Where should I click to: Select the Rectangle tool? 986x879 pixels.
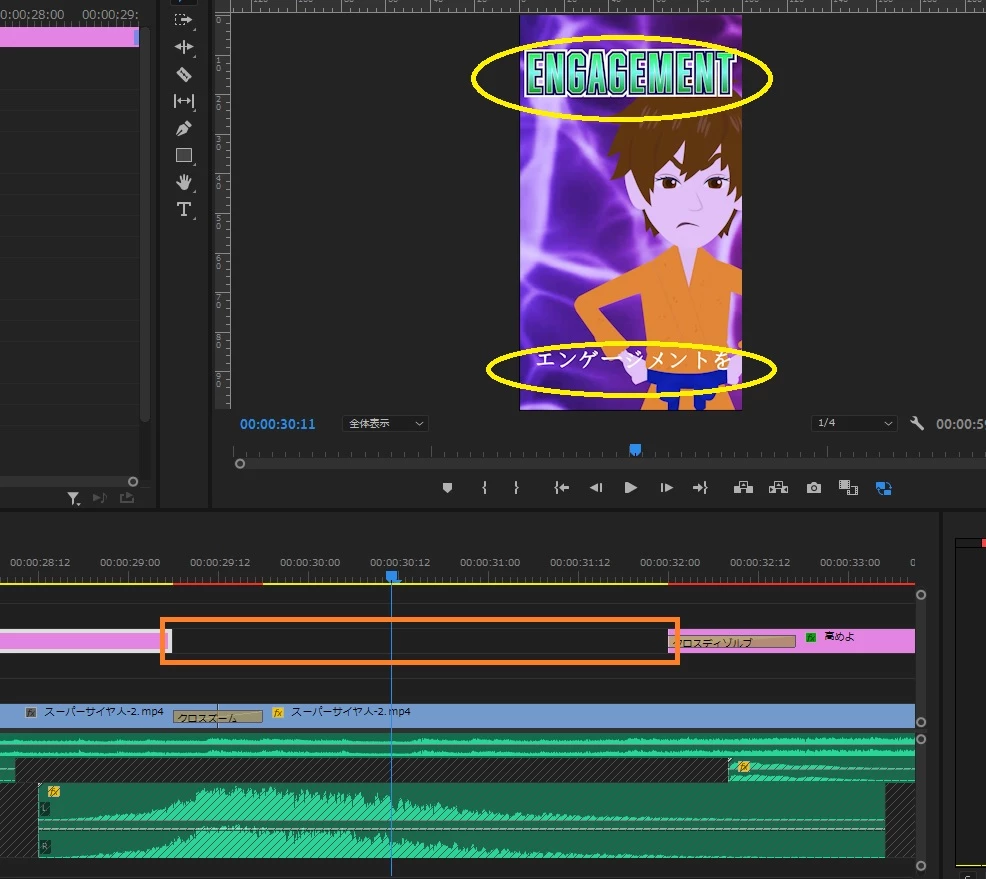coord(184,155)
